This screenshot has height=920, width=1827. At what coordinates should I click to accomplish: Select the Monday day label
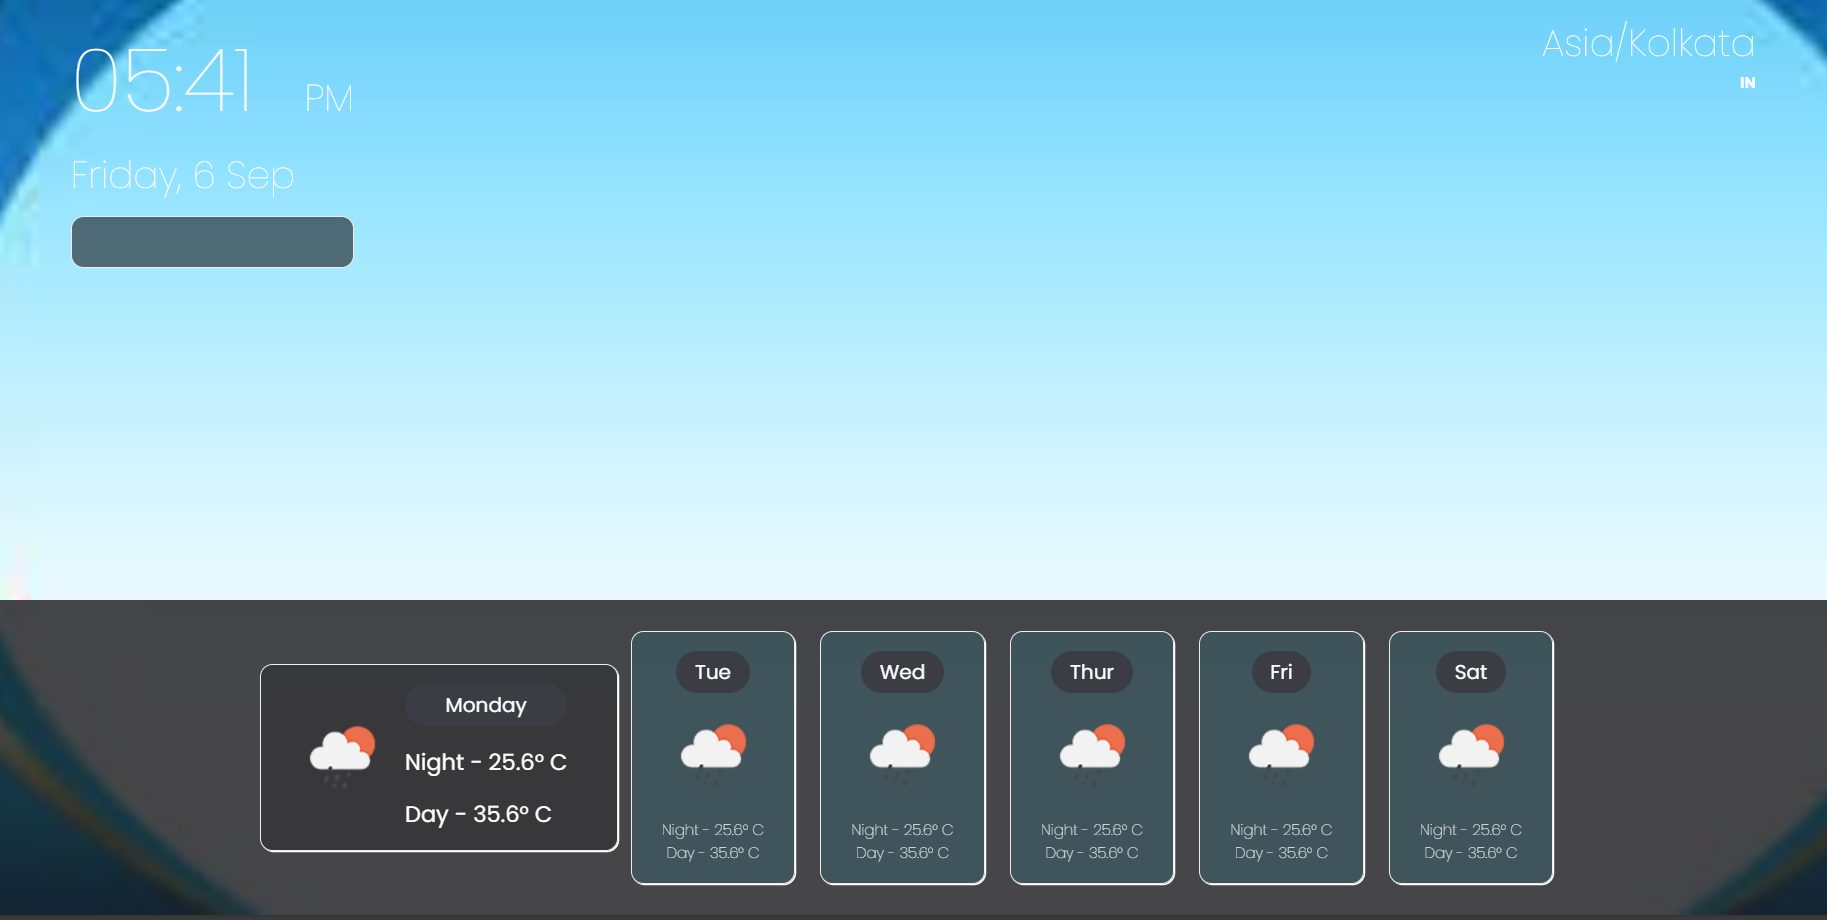pos(486,705)
